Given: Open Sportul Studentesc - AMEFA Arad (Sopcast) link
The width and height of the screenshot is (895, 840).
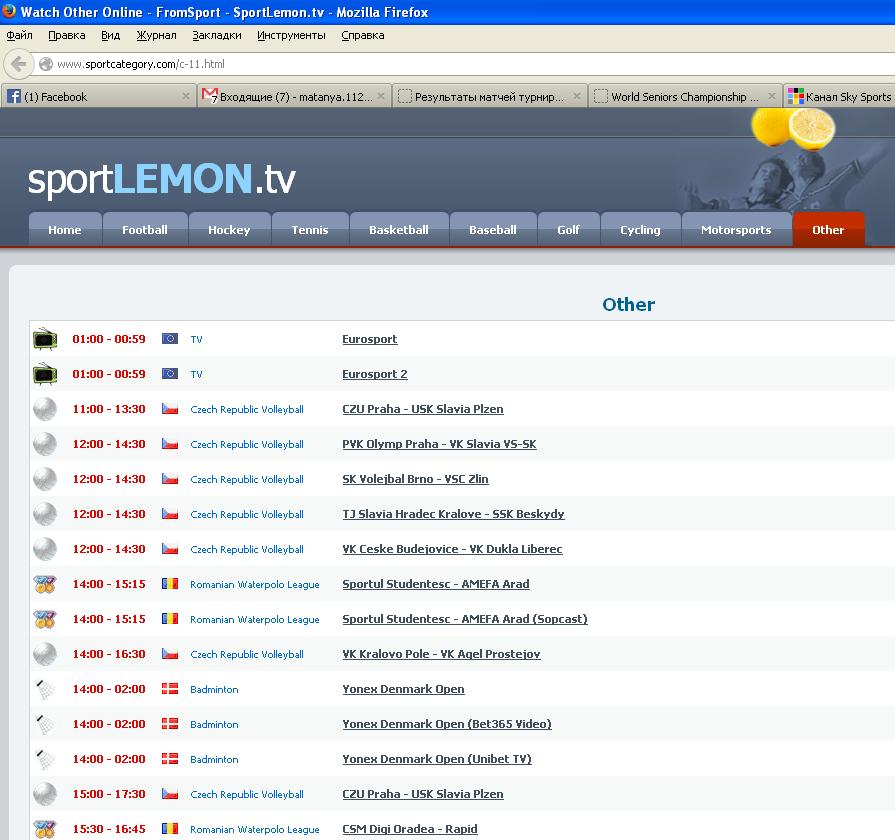Looking at the screenshot, I should 465,619.
